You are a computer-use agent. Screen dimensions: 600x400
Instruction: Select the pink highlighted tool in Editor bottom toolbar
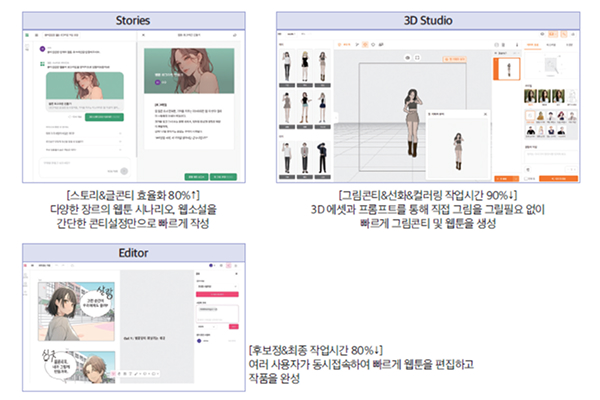point(113,373)
